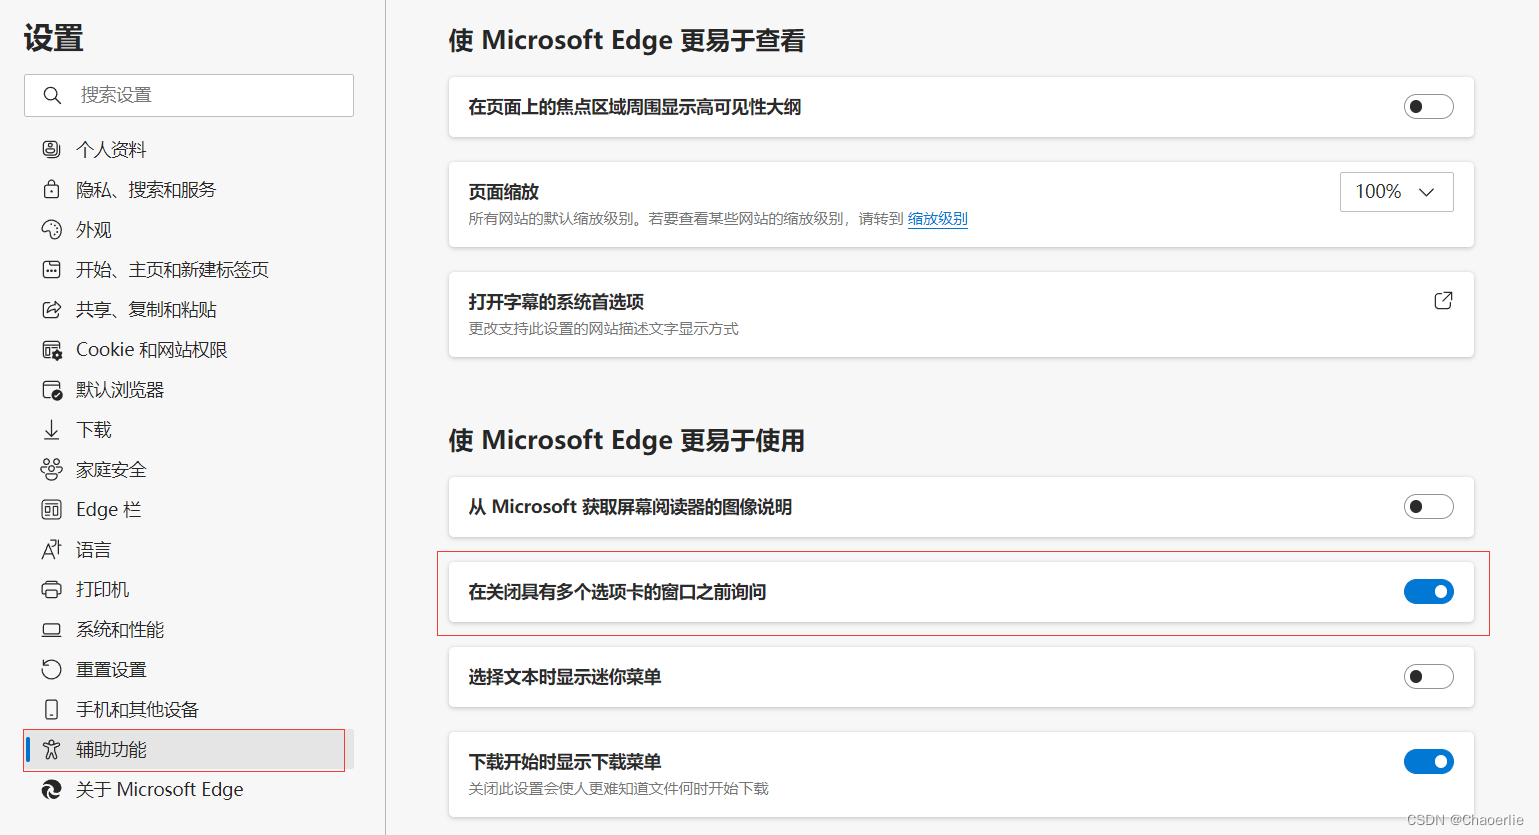Select the highlighted 辅助功能 entry

click(189, 749)
